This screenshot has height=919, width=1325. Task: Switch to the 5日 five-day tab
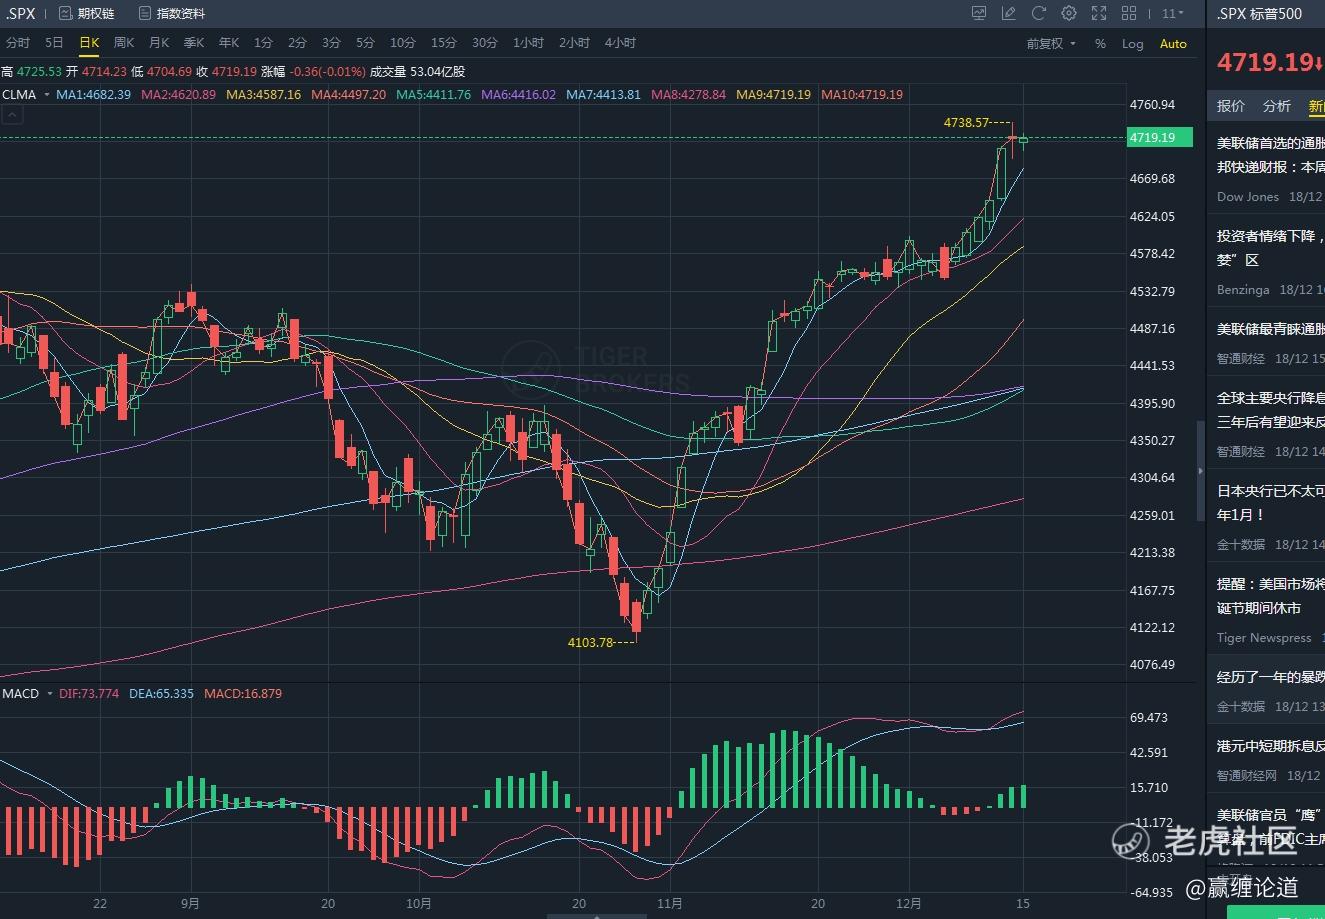point(54,43)
